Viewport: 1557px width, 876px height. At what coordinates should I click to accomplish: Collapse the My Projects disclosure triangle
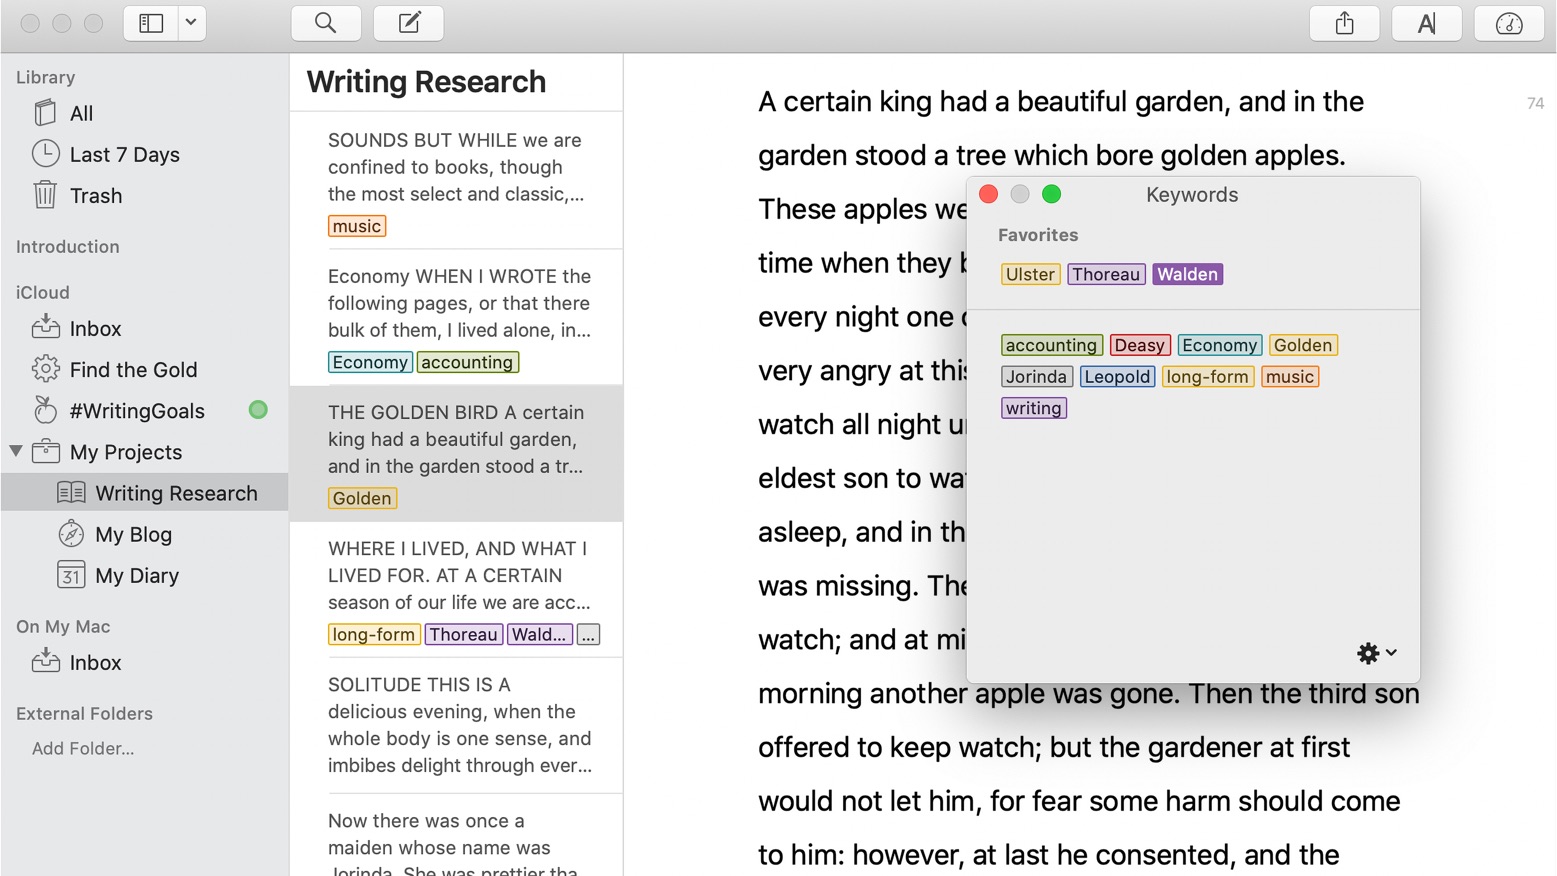(x=16, y=451)
